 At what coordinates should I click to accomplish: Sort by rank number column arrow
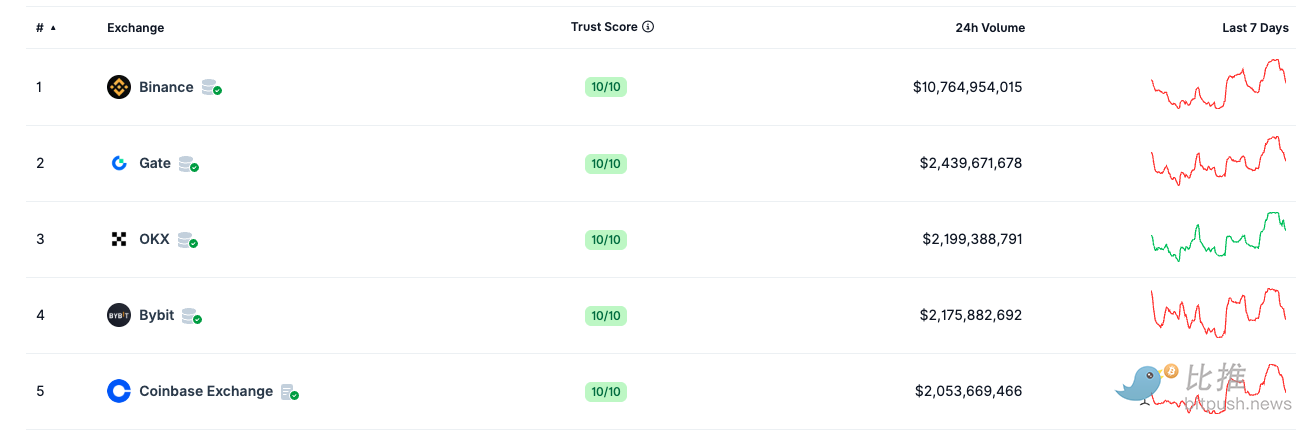click(x=53, y=28)
